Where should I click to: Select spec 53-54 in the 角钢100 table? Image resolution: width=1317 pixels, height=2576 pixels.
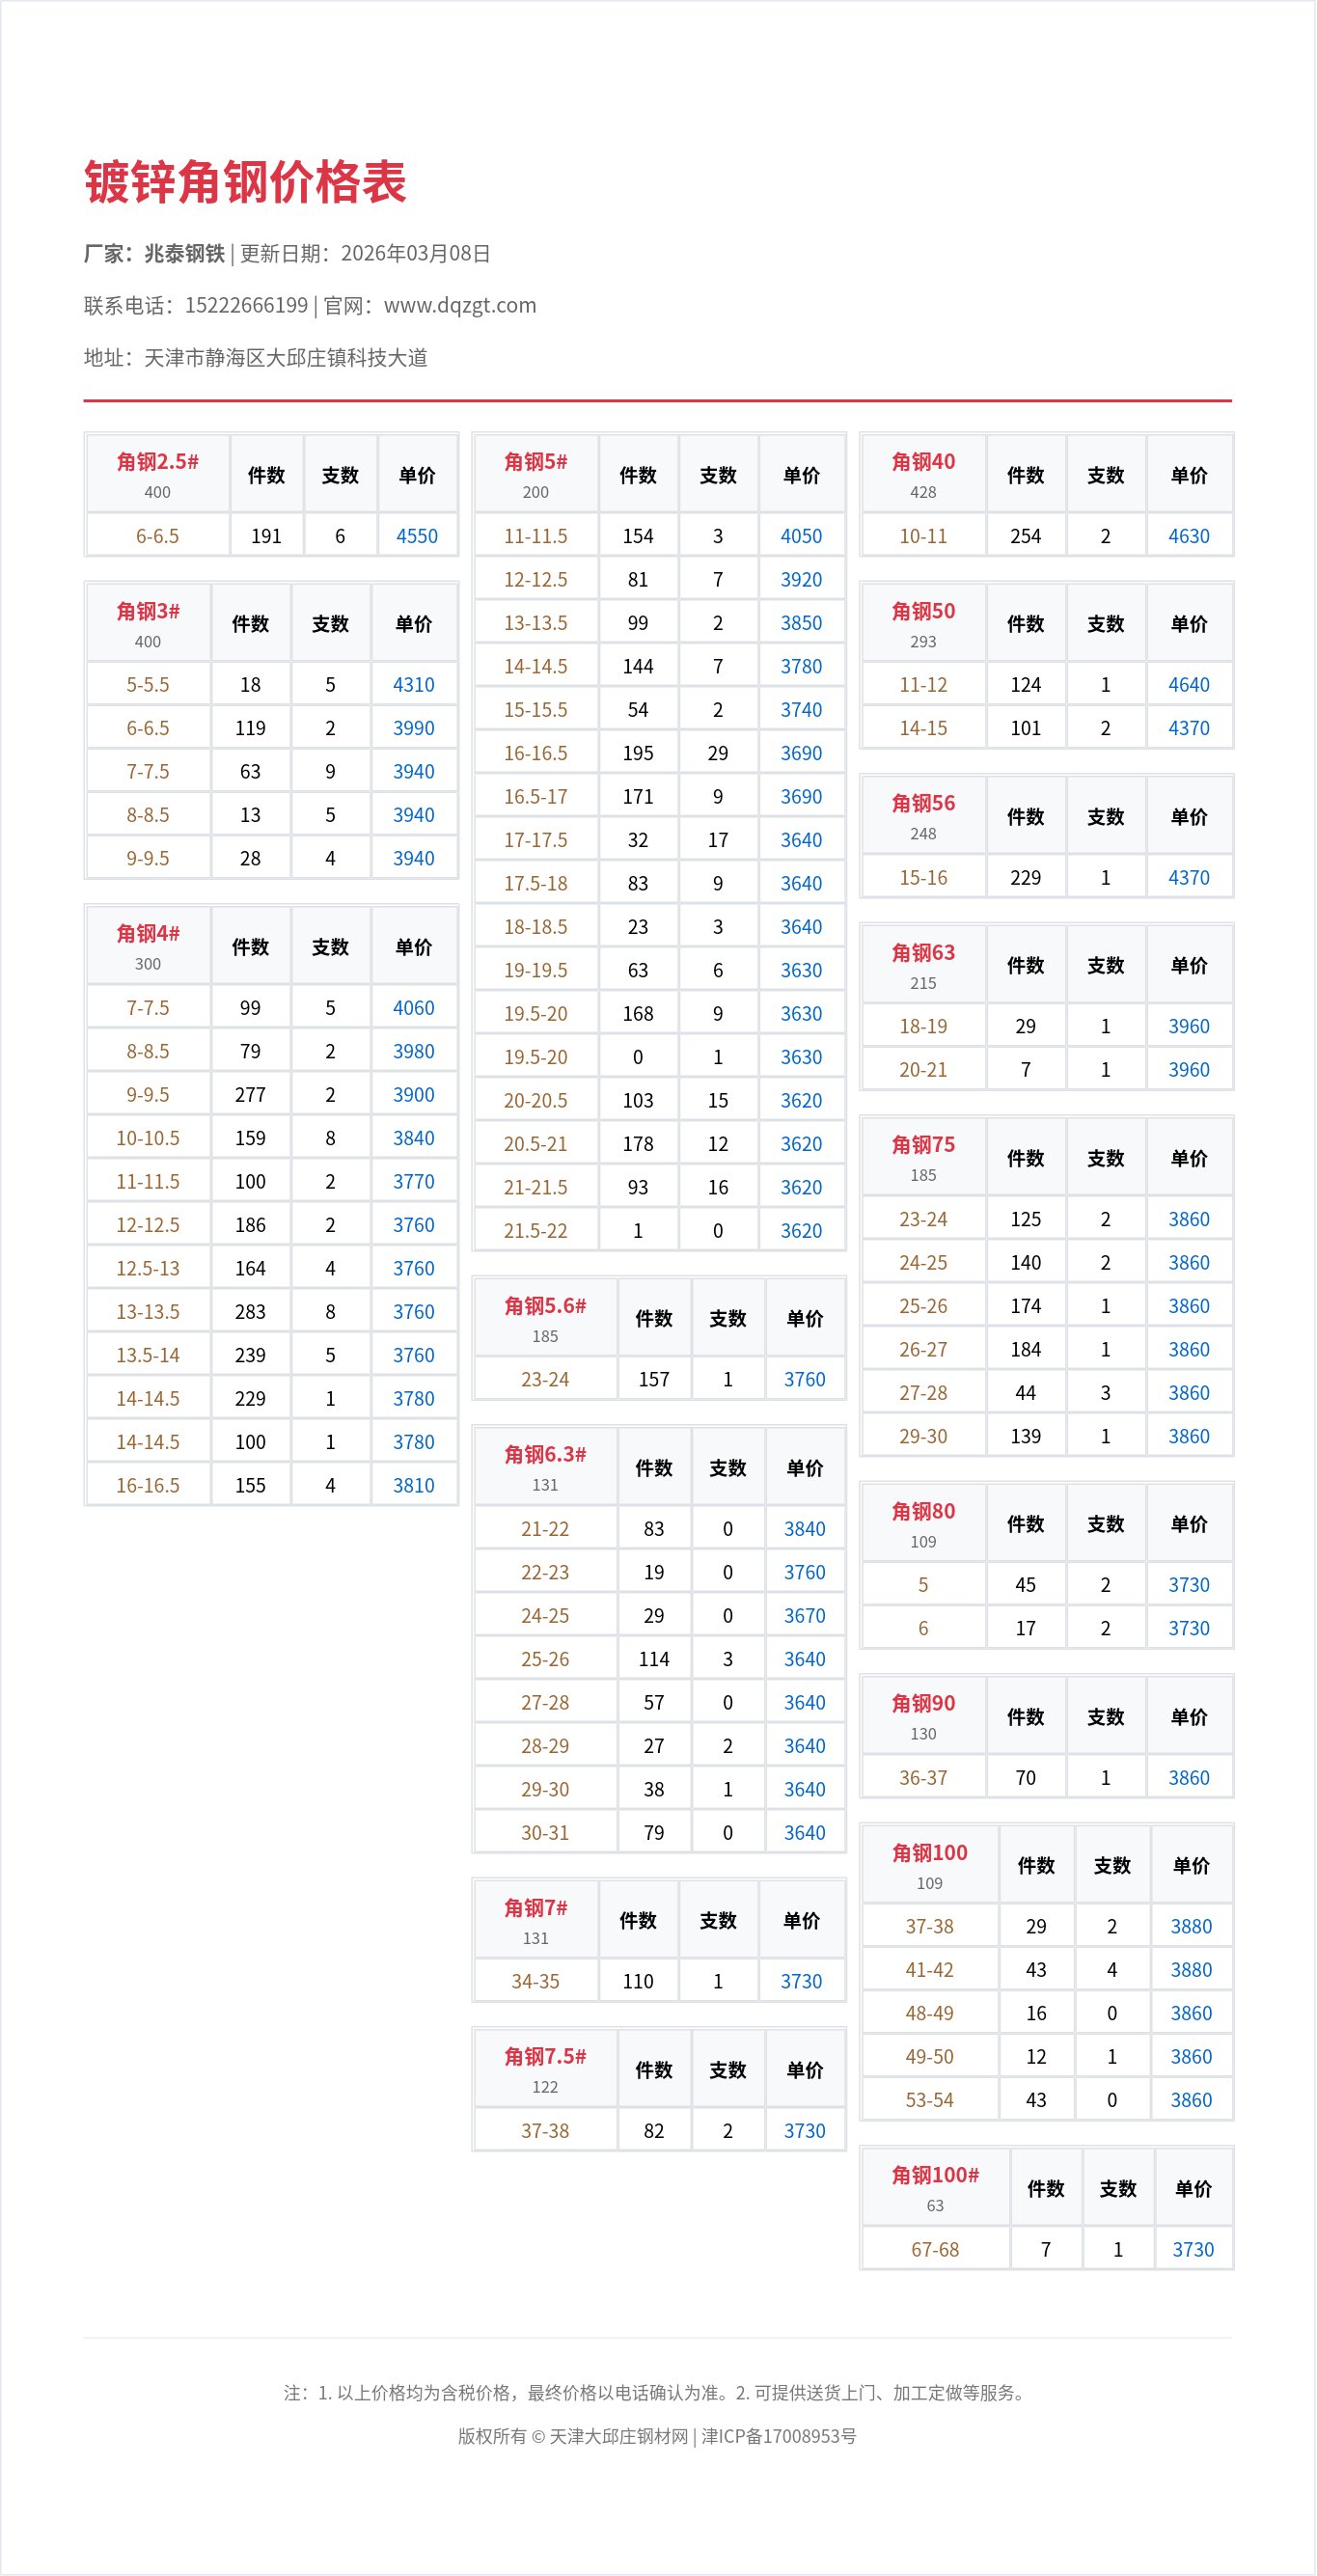(930, 2101)
